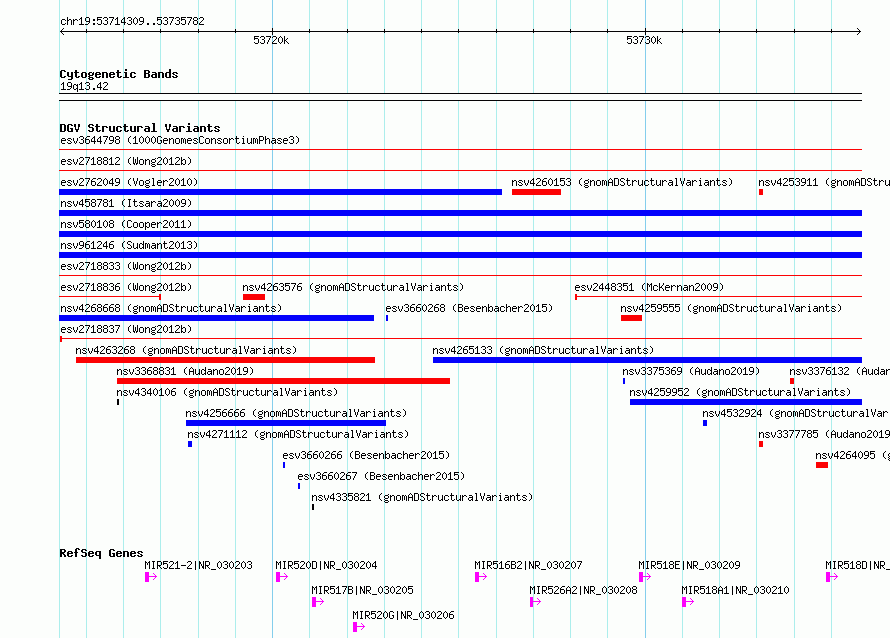The width and height of the screenshot is (890, 638).
Task: Select the red nsv4264095 variant marker
Action: (x=821, y=465)
